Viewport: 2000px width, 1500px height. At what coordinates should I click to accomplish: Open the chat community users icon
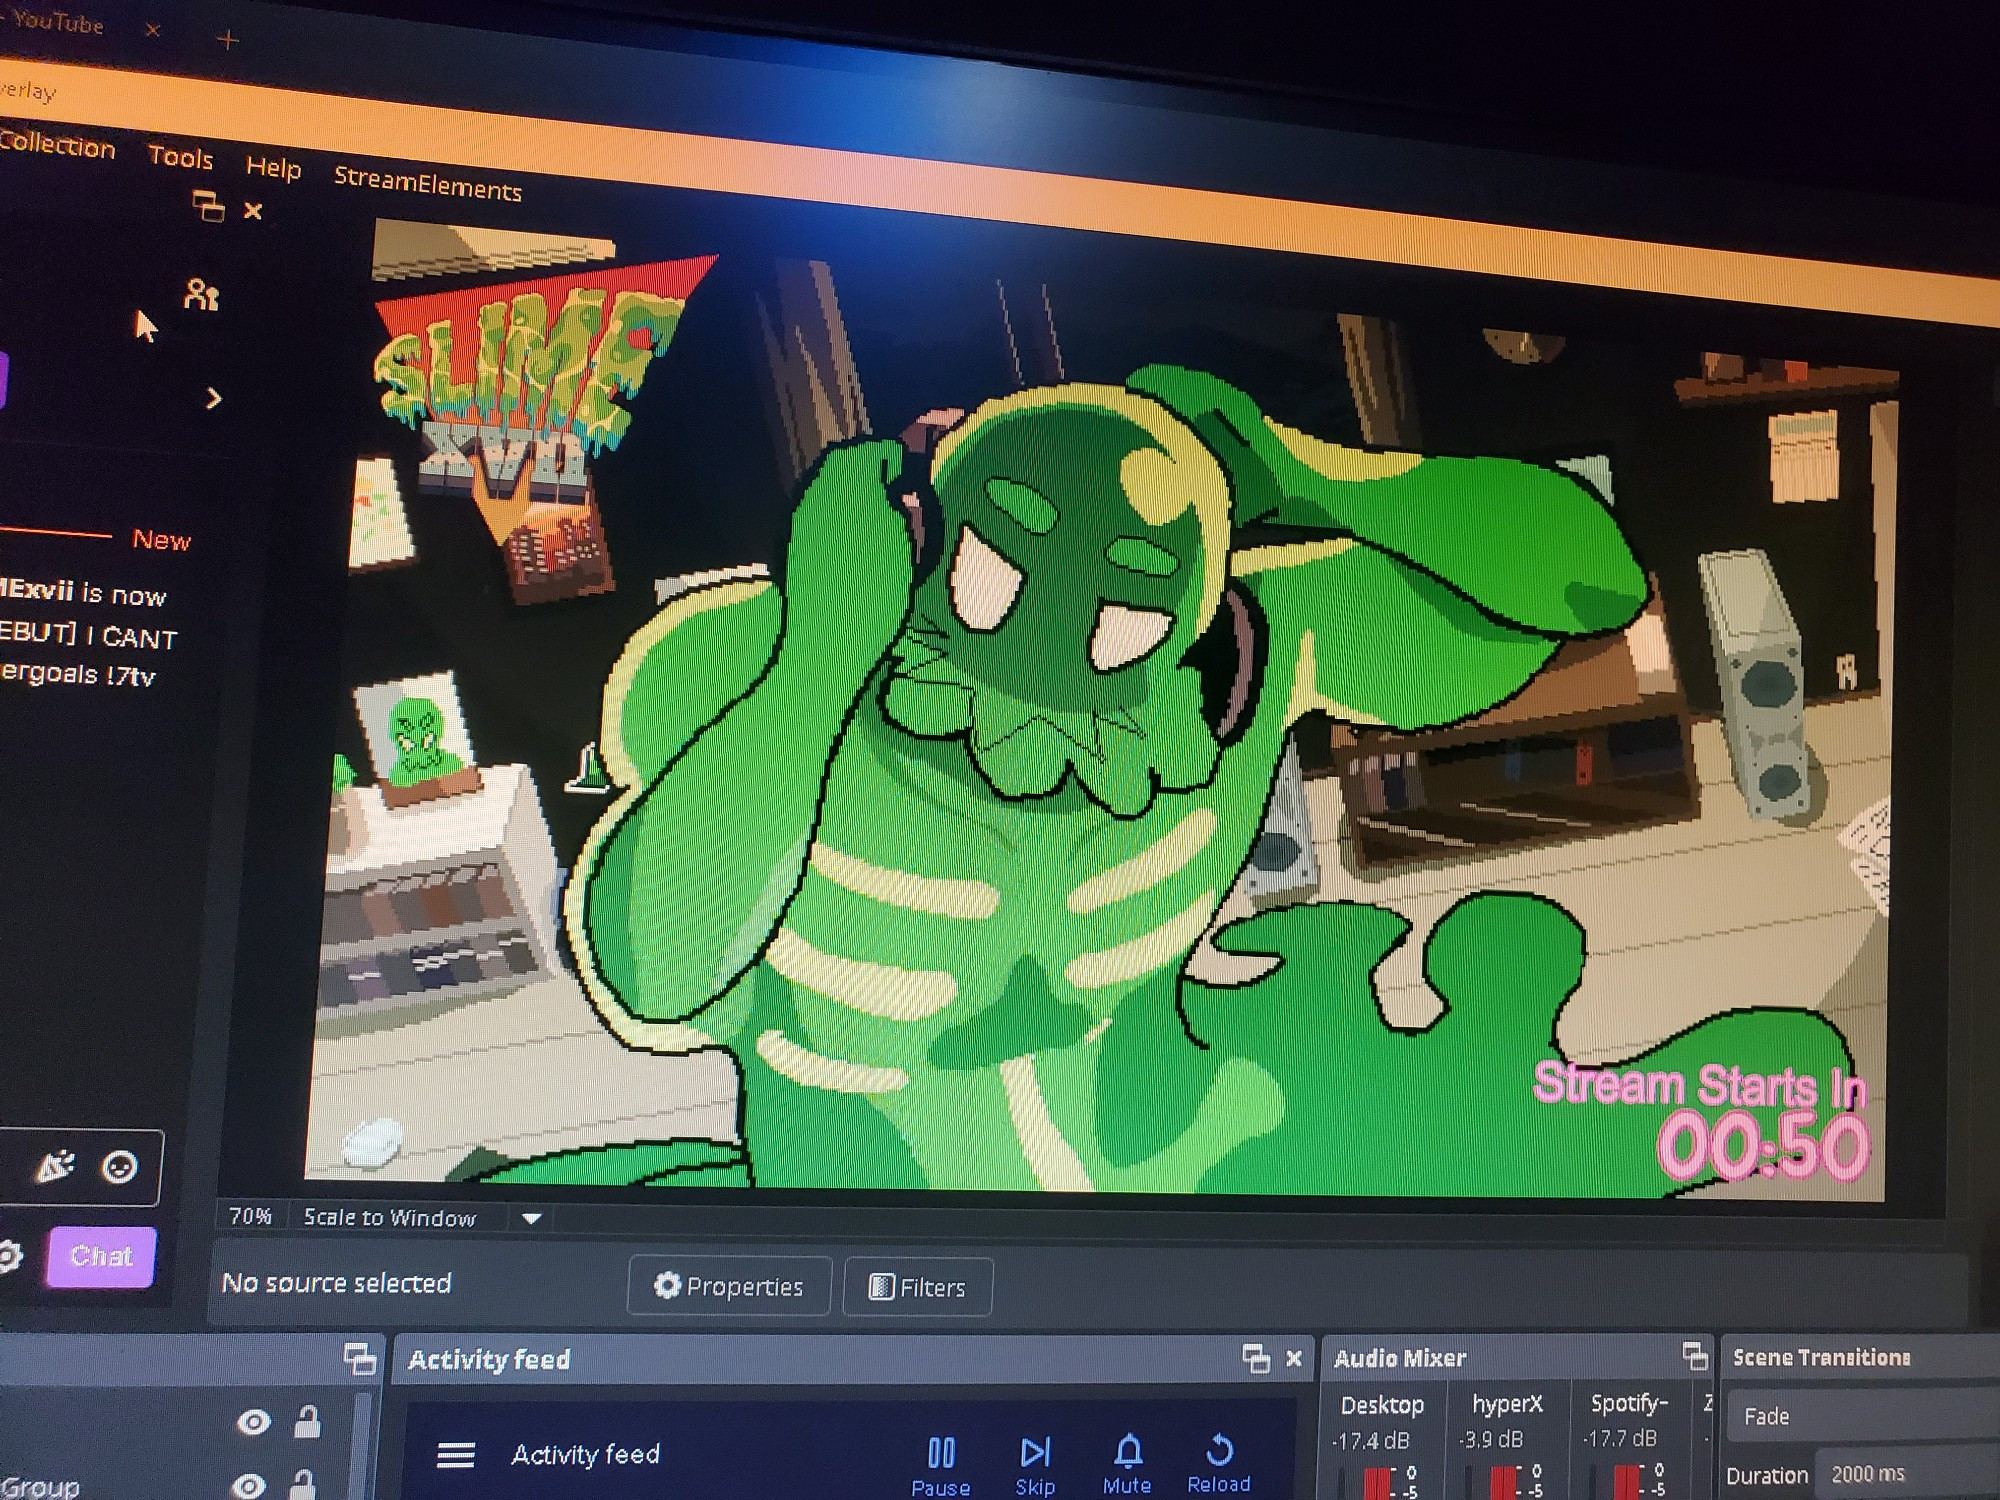point(201,294)
